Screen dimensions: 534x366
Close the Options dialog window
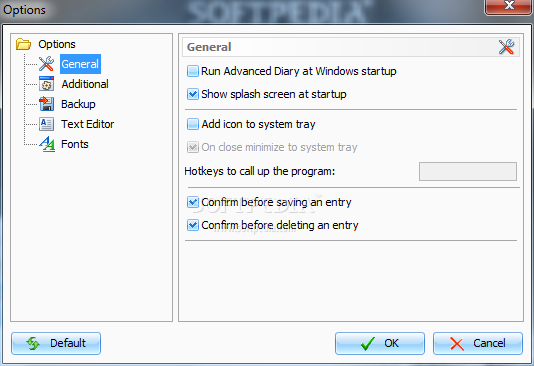tap(509, 6)
